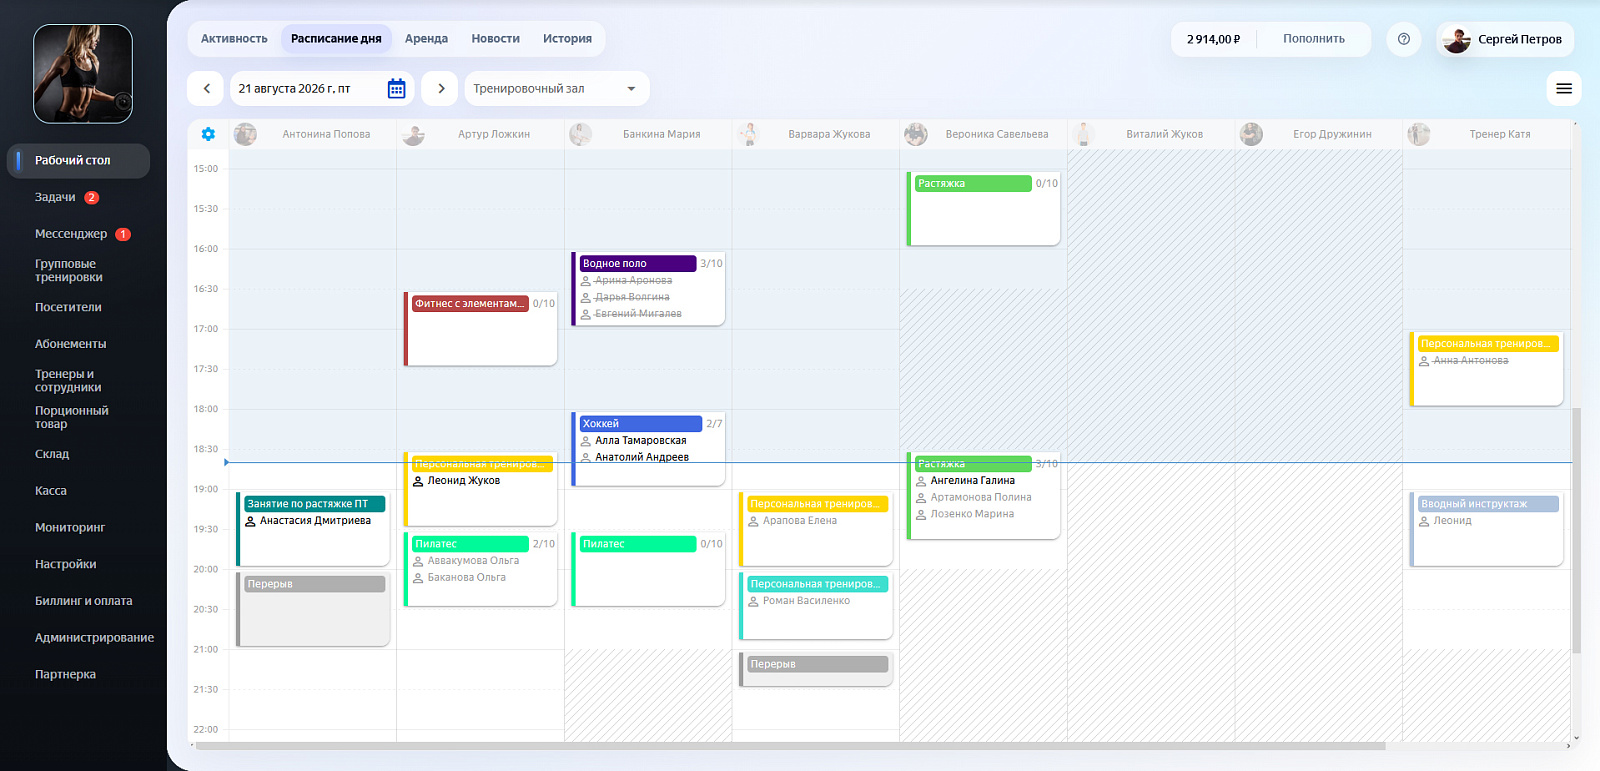Viewport: 1600px width, 771px height.
Task: Click Банкина Мария trainer avatar
Action: [x=580, y=134]
